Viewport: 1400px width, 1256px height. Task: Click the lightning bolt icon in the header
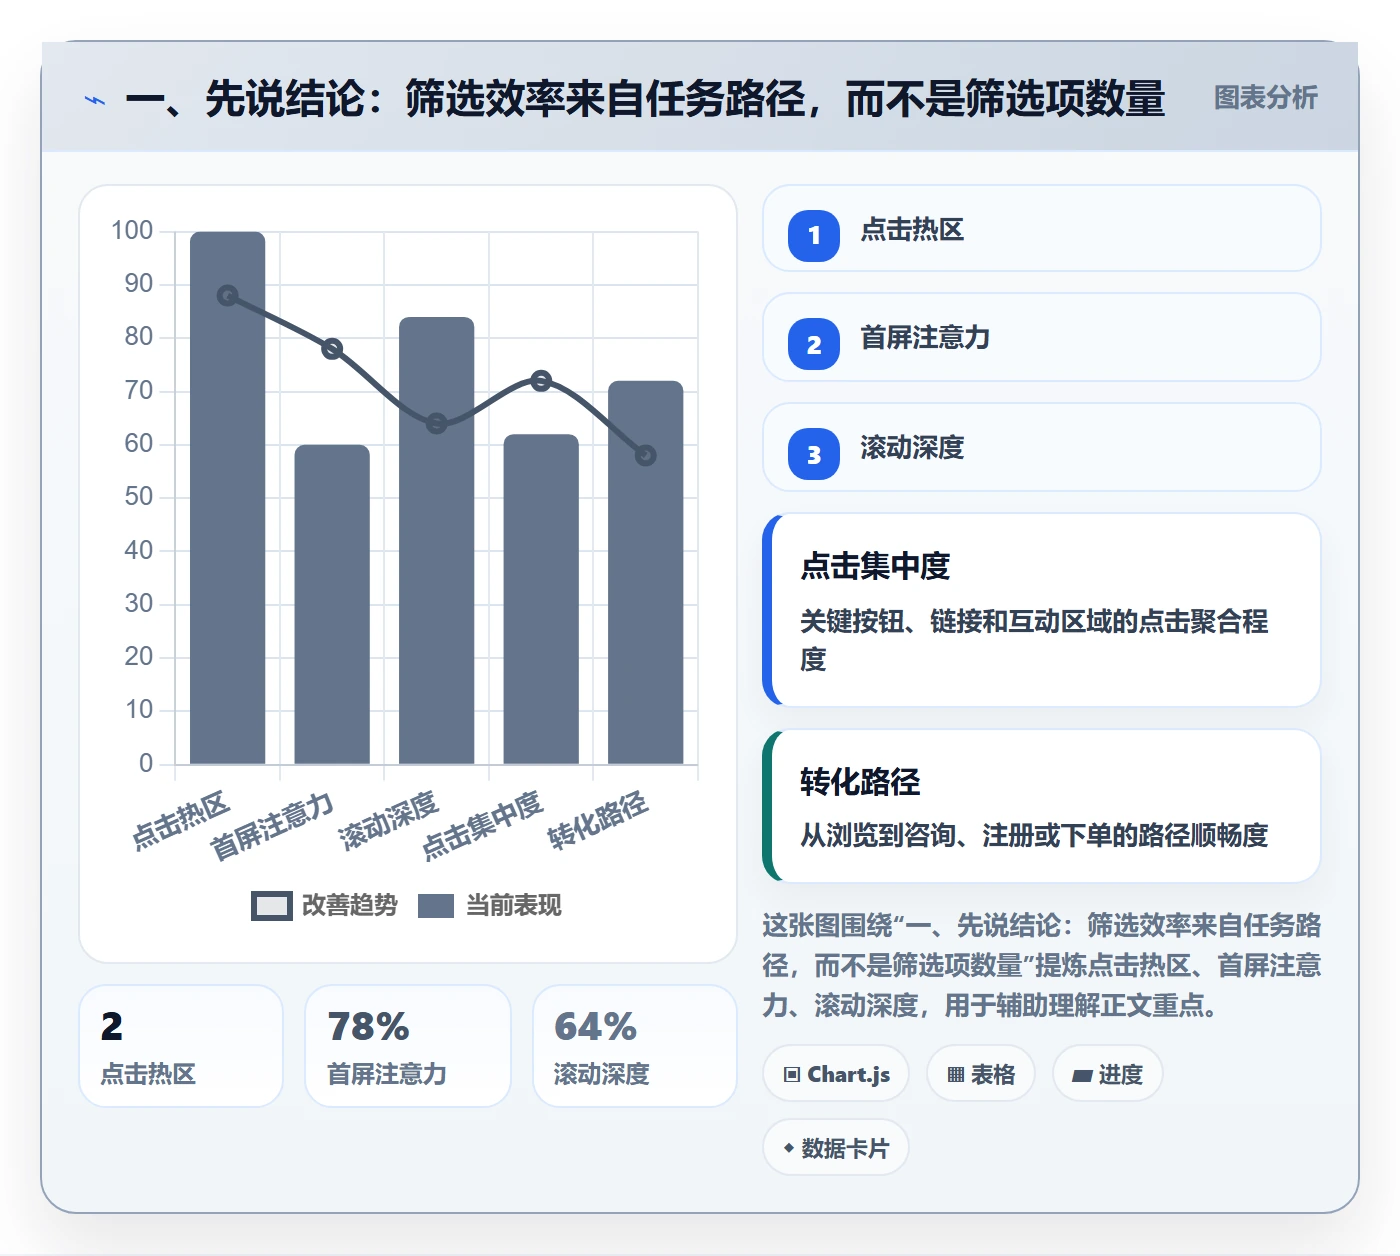click(x=95, y=99)
